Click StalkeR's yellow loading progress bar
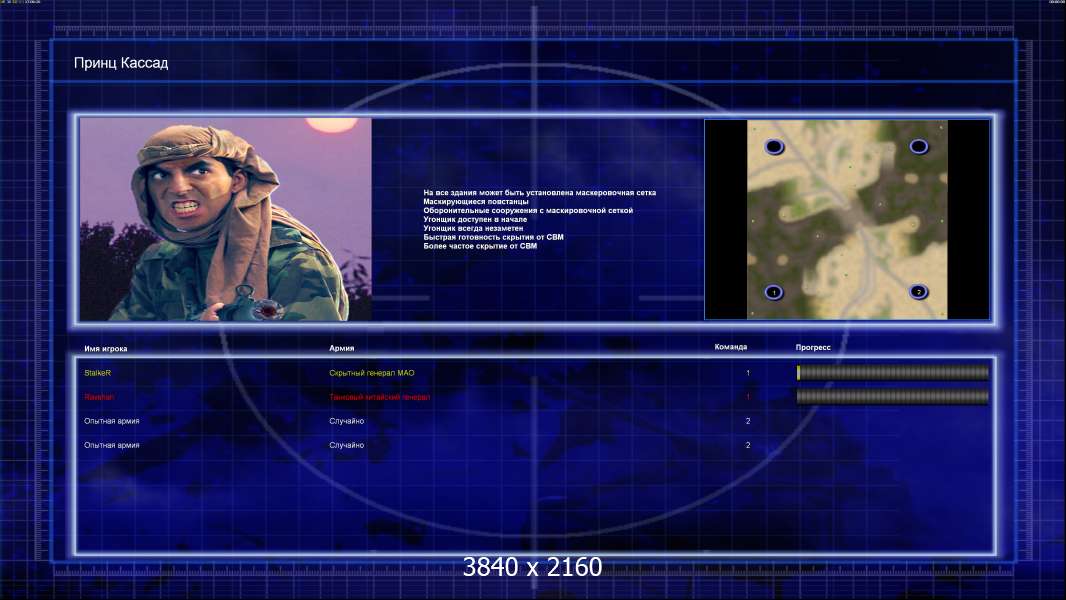The height and width of the screenshot is (600, 1066). (893, 372)
